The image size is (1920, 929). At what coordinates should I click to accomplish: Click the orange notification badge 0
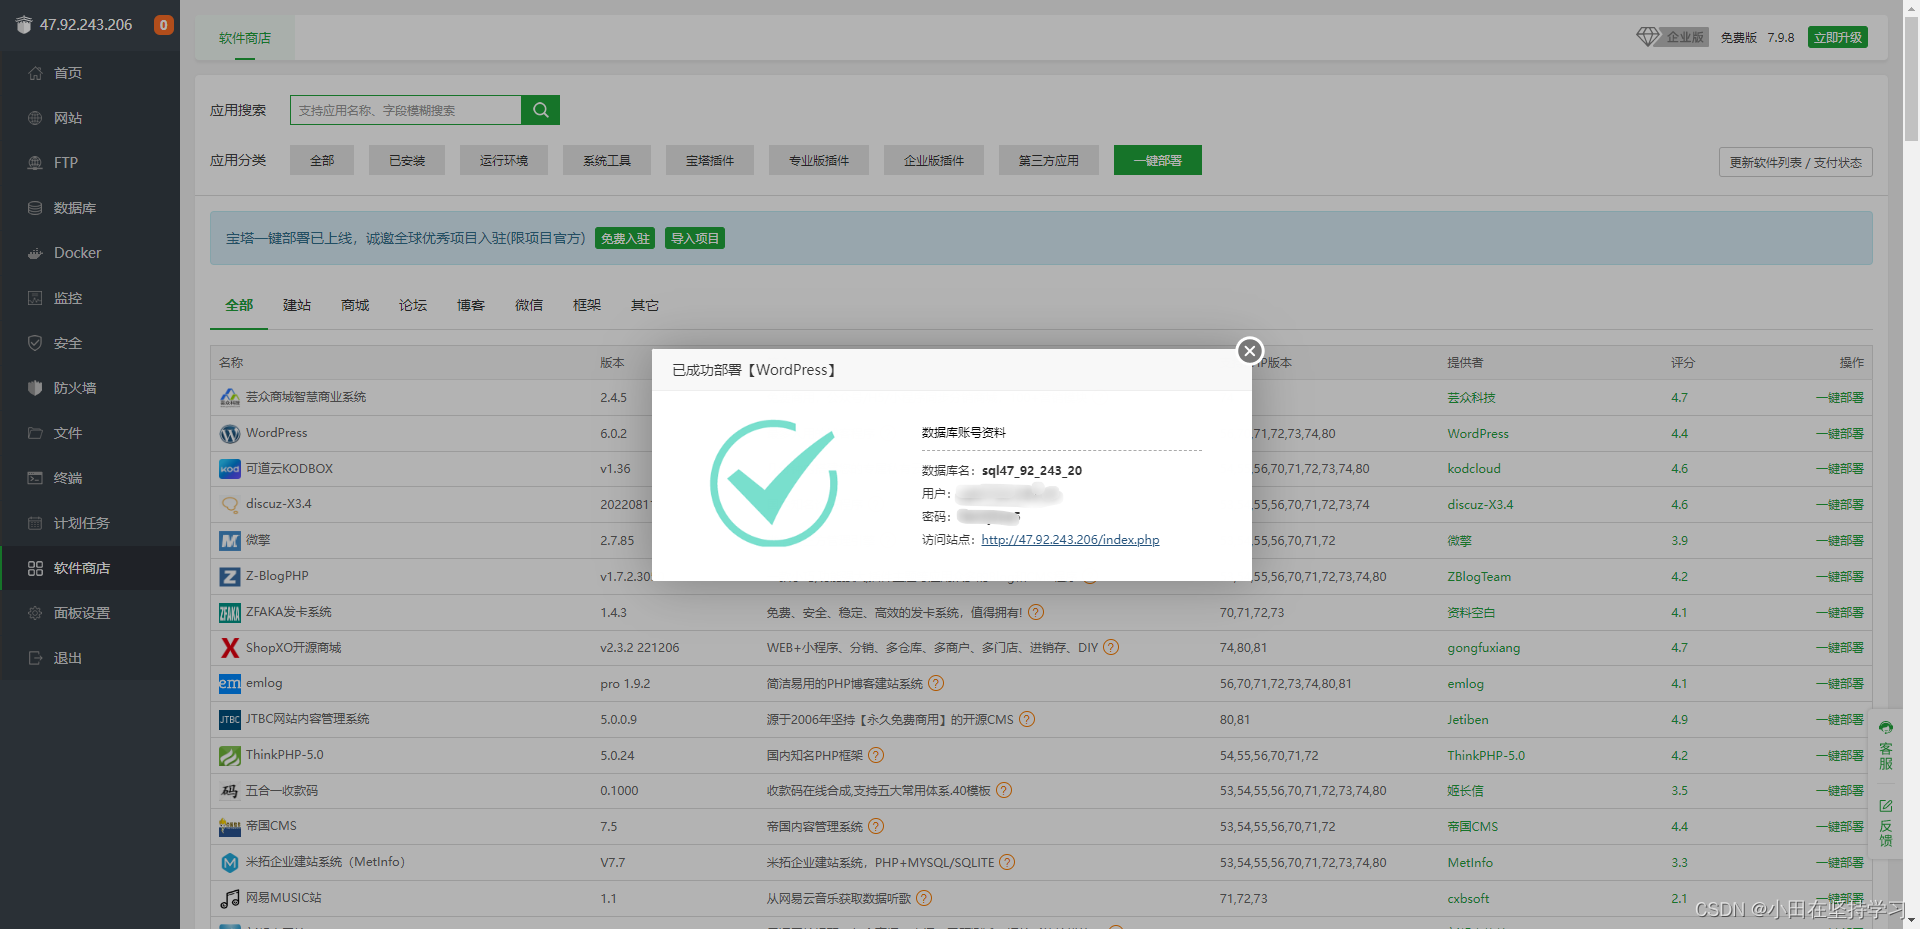pyautogui.click(x=163, y=25)
